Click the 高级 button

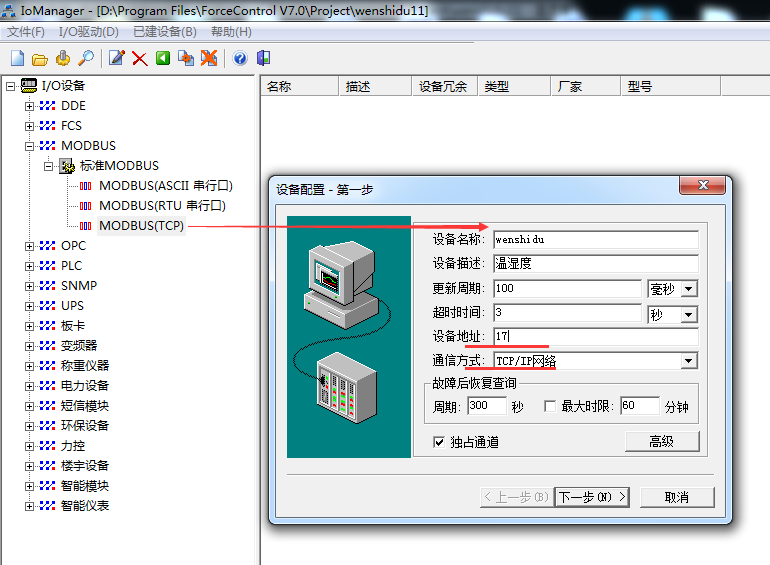coord(661,442)
